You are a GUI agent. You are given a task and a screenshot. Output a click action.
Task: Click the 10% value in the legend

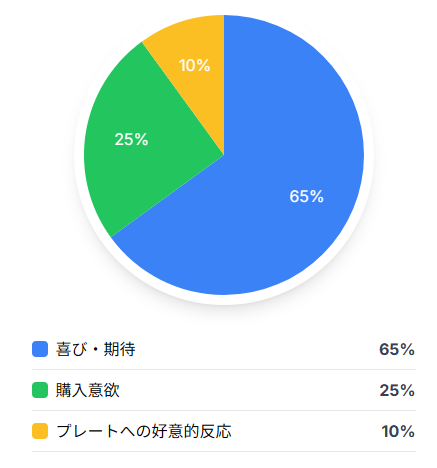(x=398, y=431)
